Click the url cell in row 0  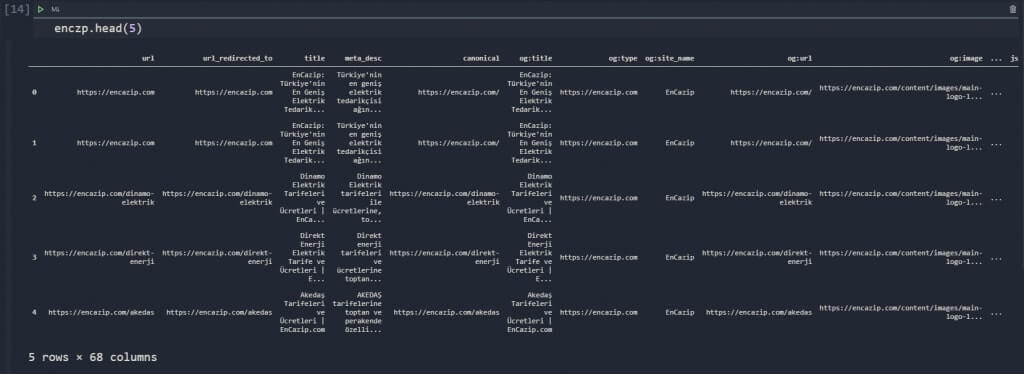pyautogui.click(x=116, y=92)
